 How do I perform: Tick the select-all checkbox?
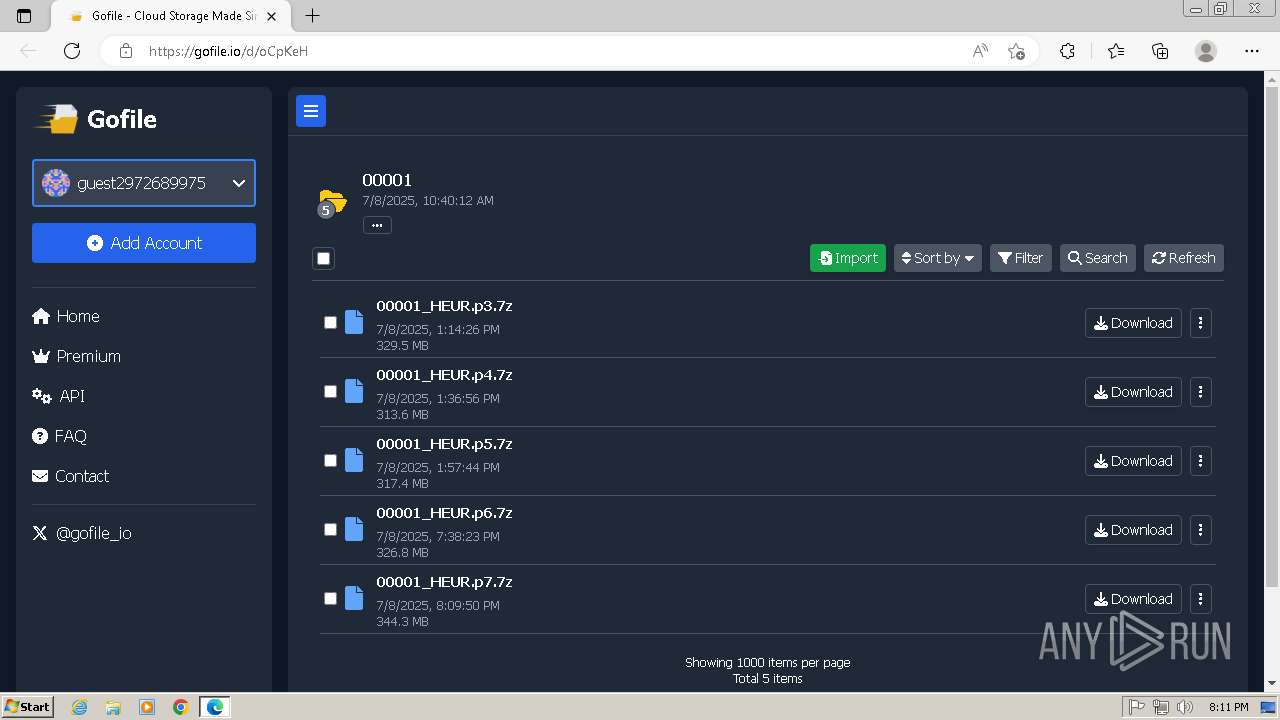(323, 258)
